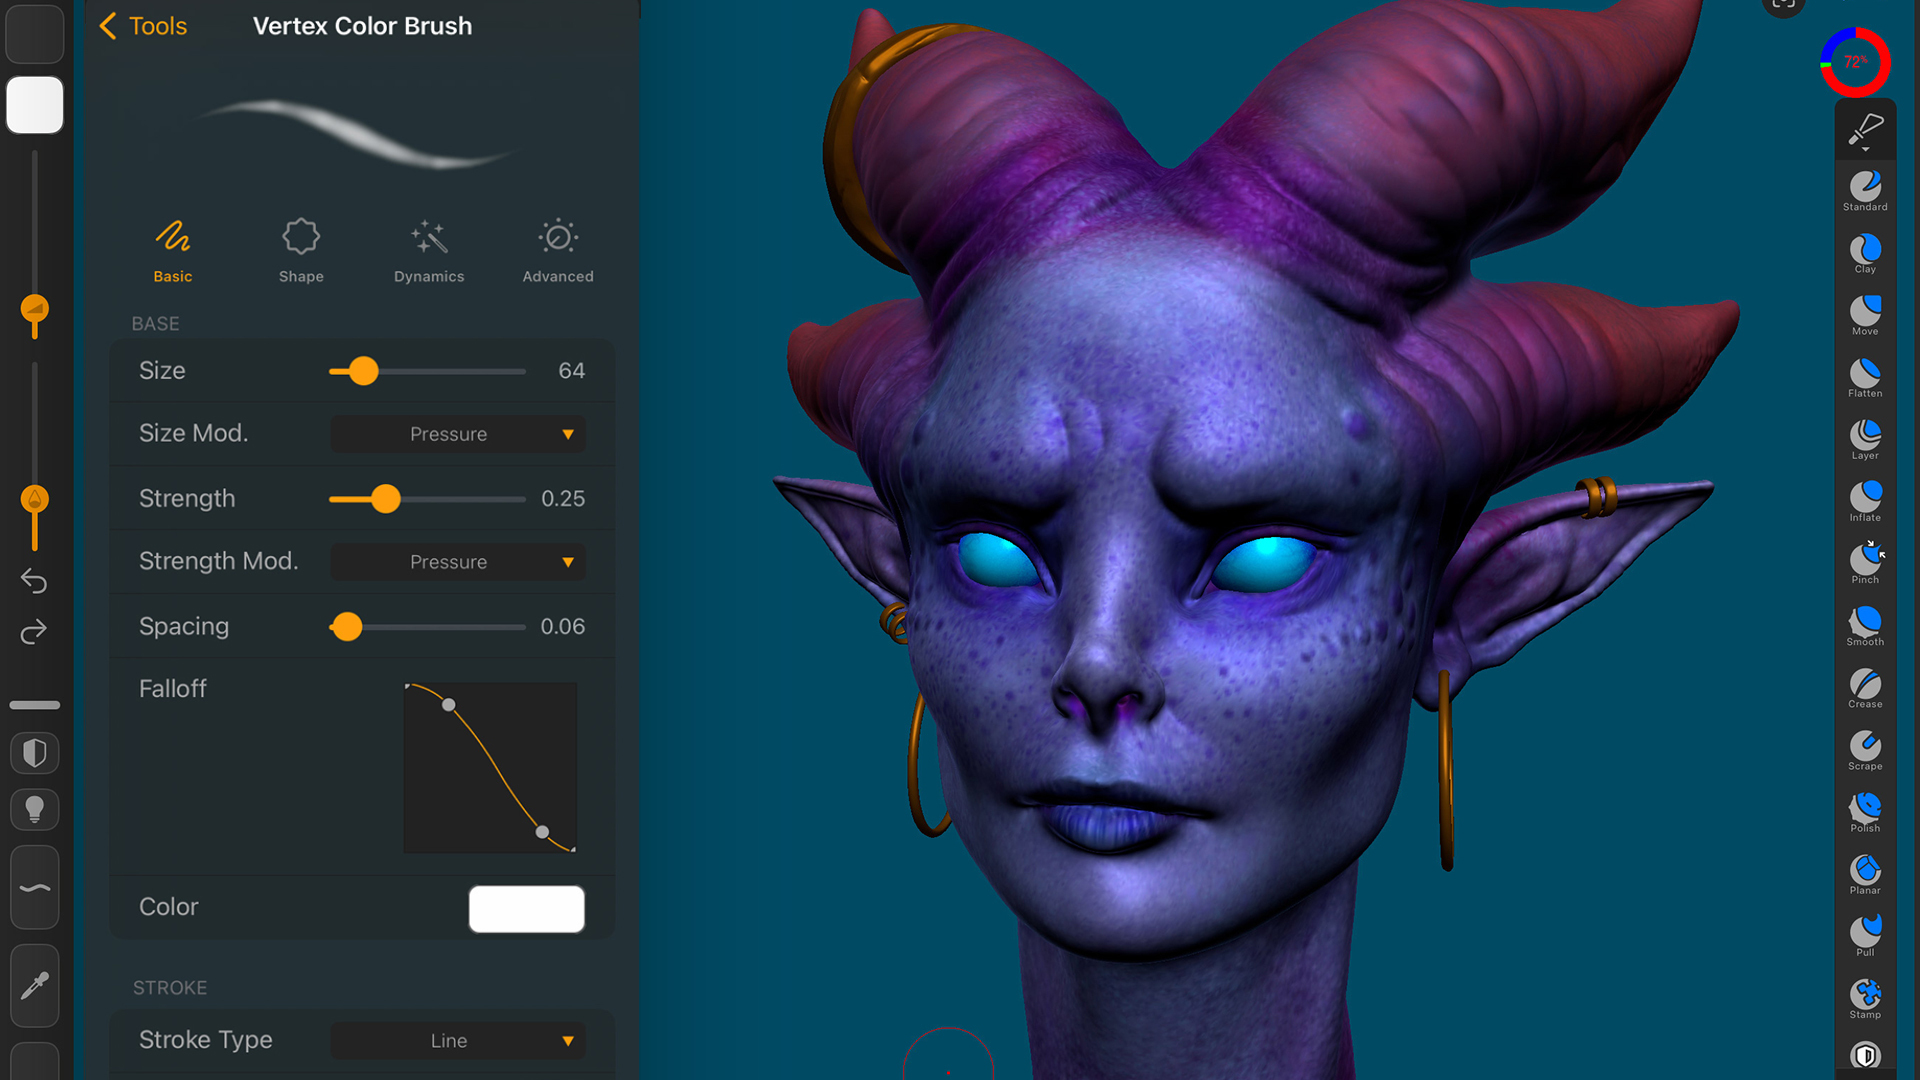Open the Advanced brush settings tab
Image resolution: width=1920 pixels, height=1080 pixels.
point(557,250)
